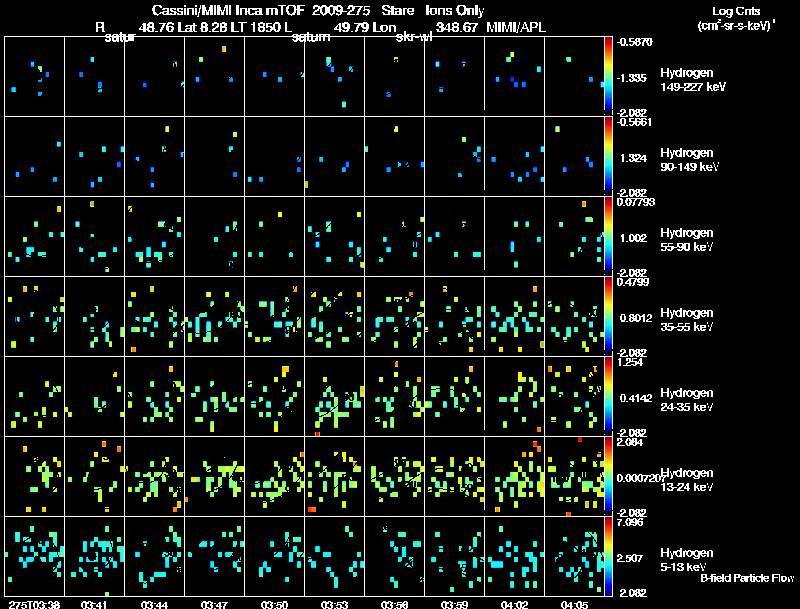800x609 pixels.
Task: Click the MIMI/APL credit text
Action: coord(516,28)
